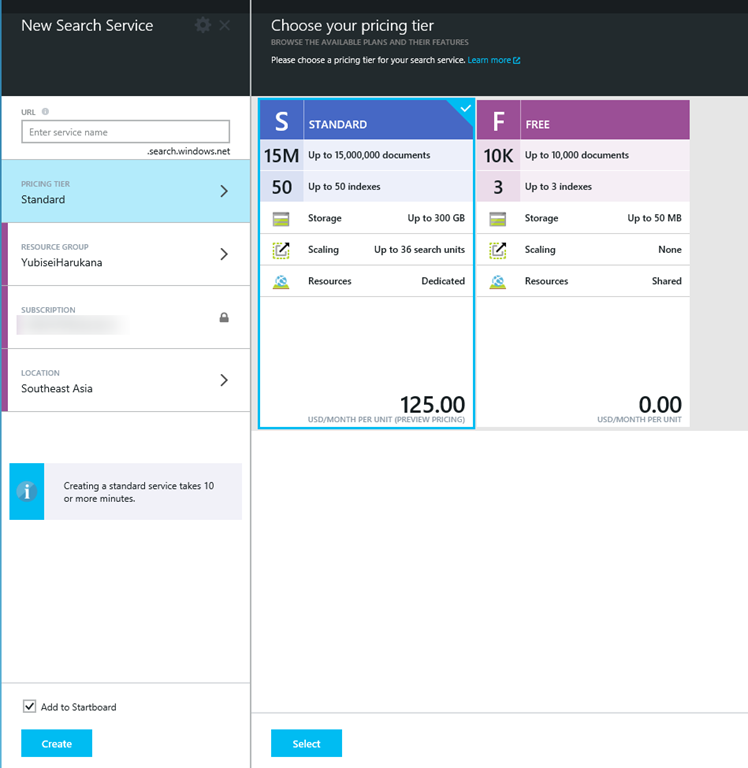Click the info icon beside standard service notice
748x768 pixels.
(x=27, y=491)
